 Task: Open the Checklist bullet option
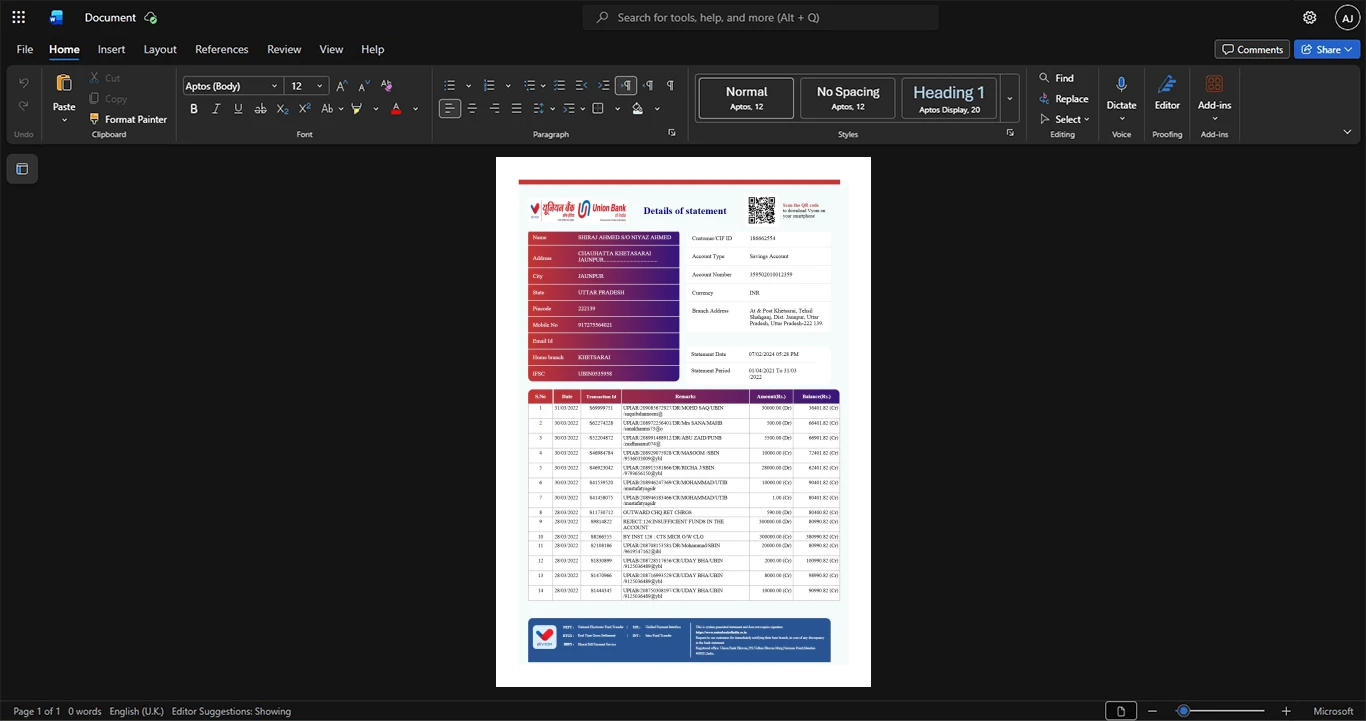pos(559,86)
